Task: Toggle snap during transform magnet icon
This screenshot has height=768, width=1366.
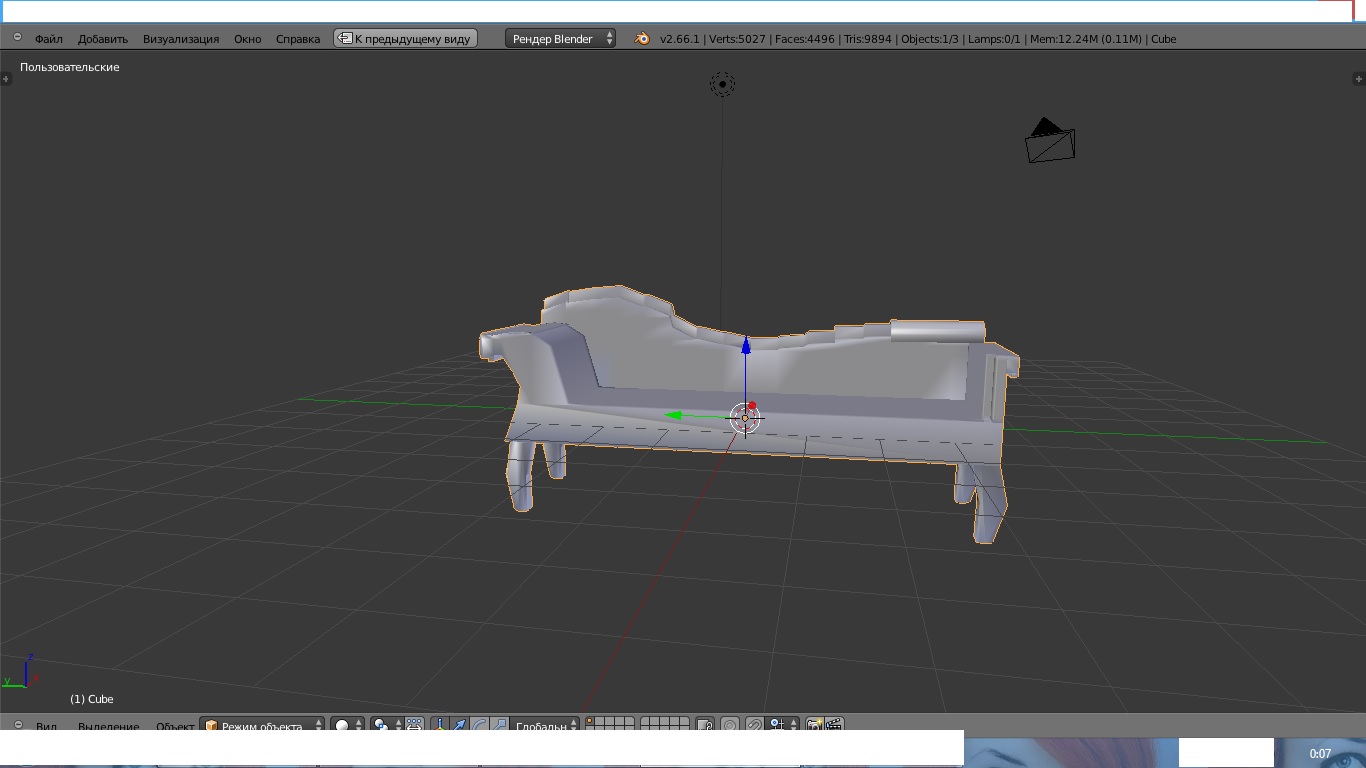Action: tap(755, 725)
